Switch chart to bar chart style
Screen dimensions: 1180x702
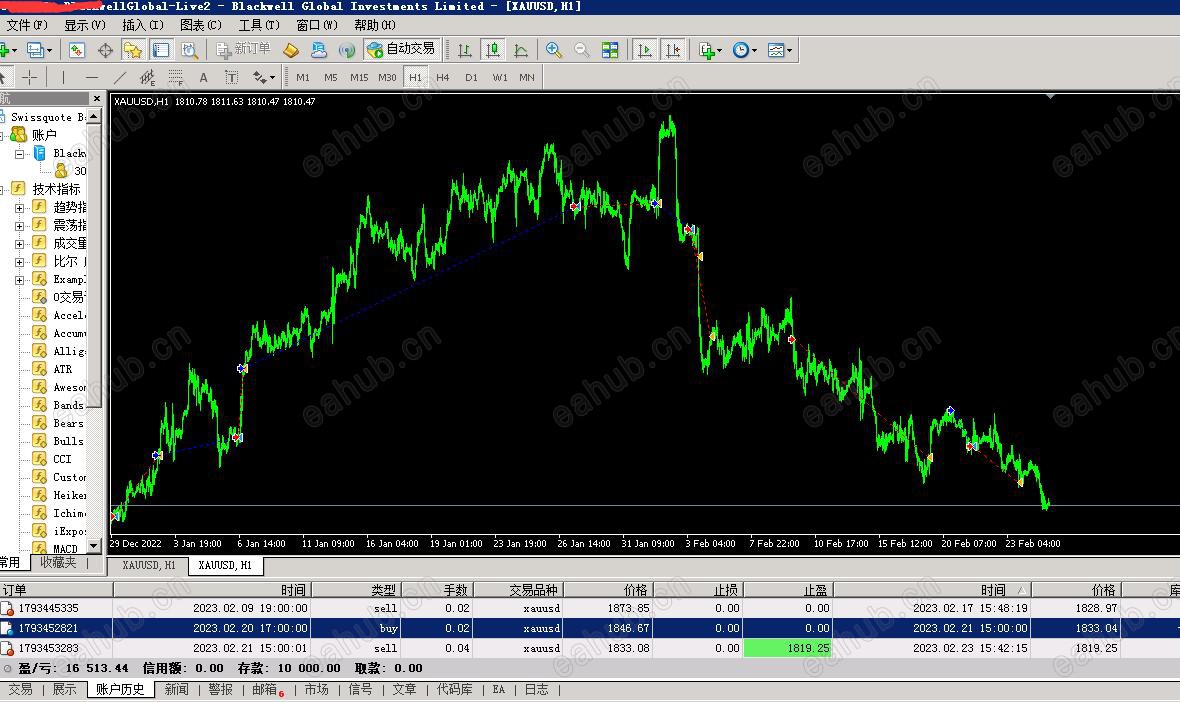click(464, 50)
